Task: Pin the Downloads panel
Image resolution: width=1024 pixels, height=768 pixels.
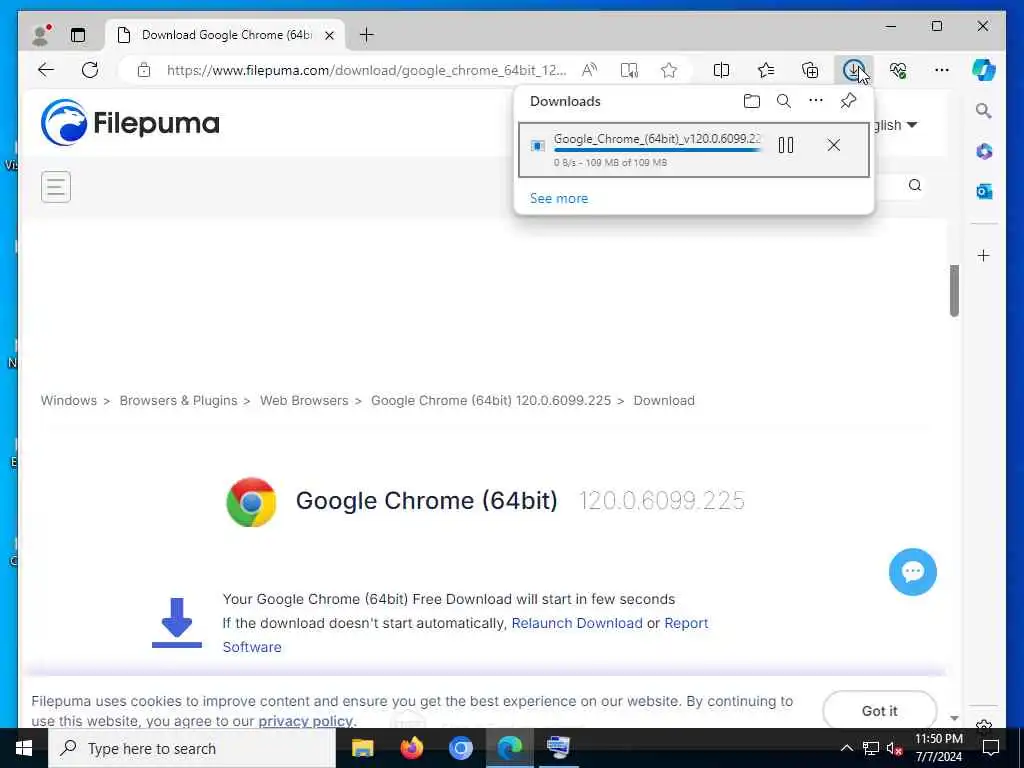Action: (848, 101)
